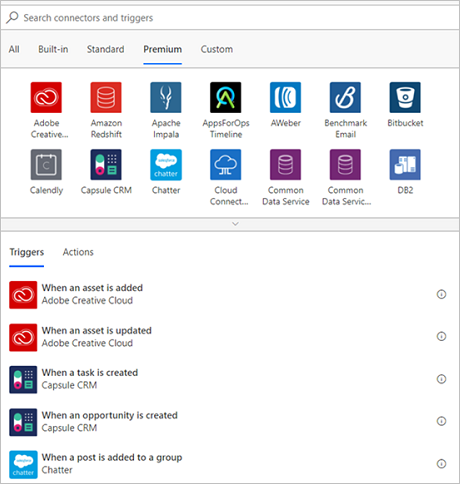Select the When an opportunity is created trigger
Image resolution: width=460 pixels, height=484 pixels.
[x=230, y=422]
